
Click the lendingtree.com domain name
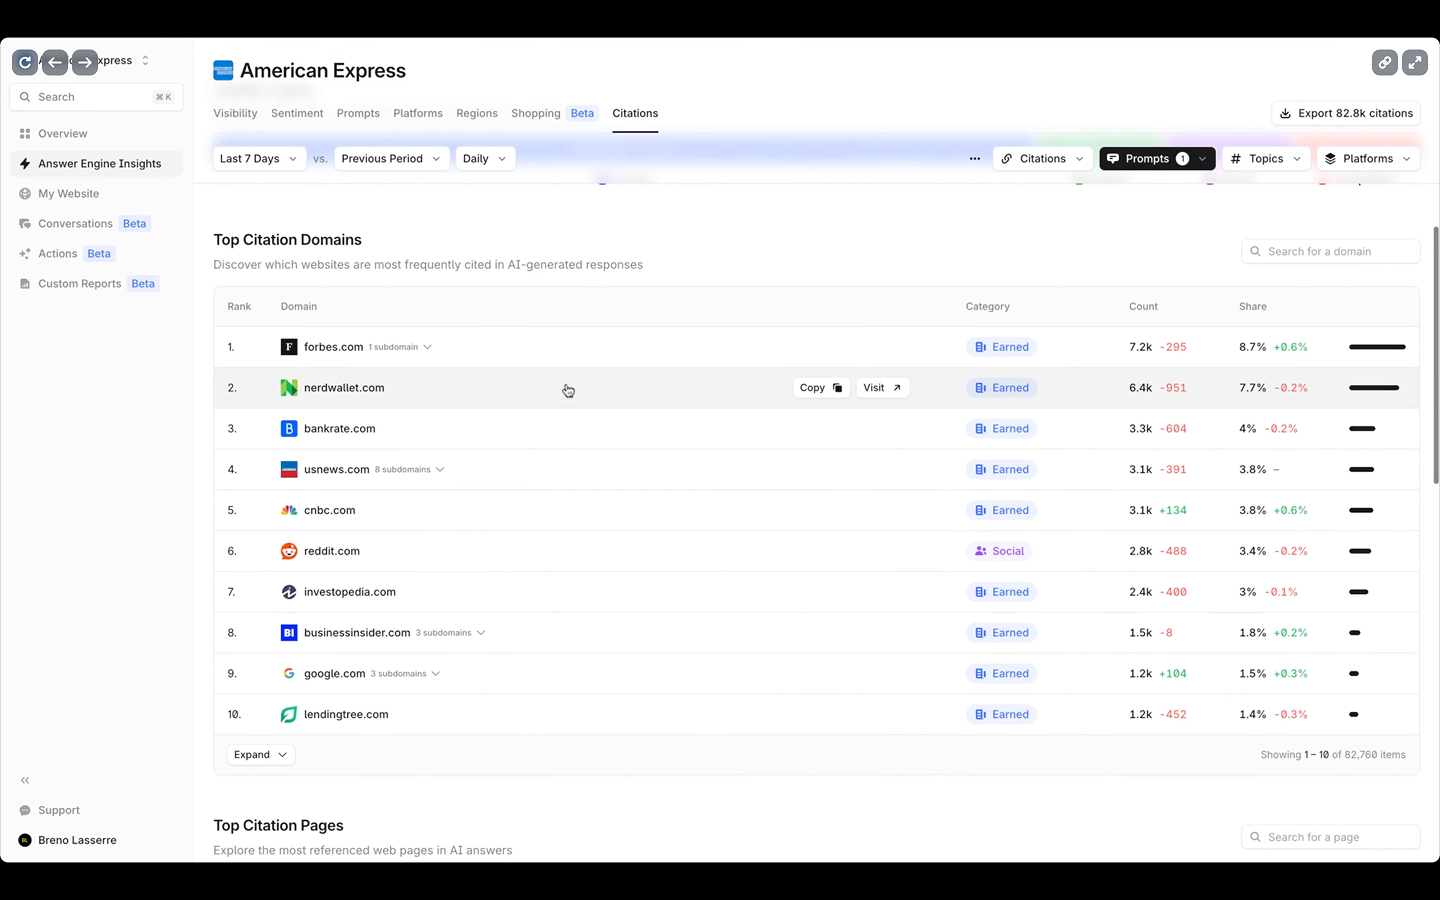[x=346, y=714]
